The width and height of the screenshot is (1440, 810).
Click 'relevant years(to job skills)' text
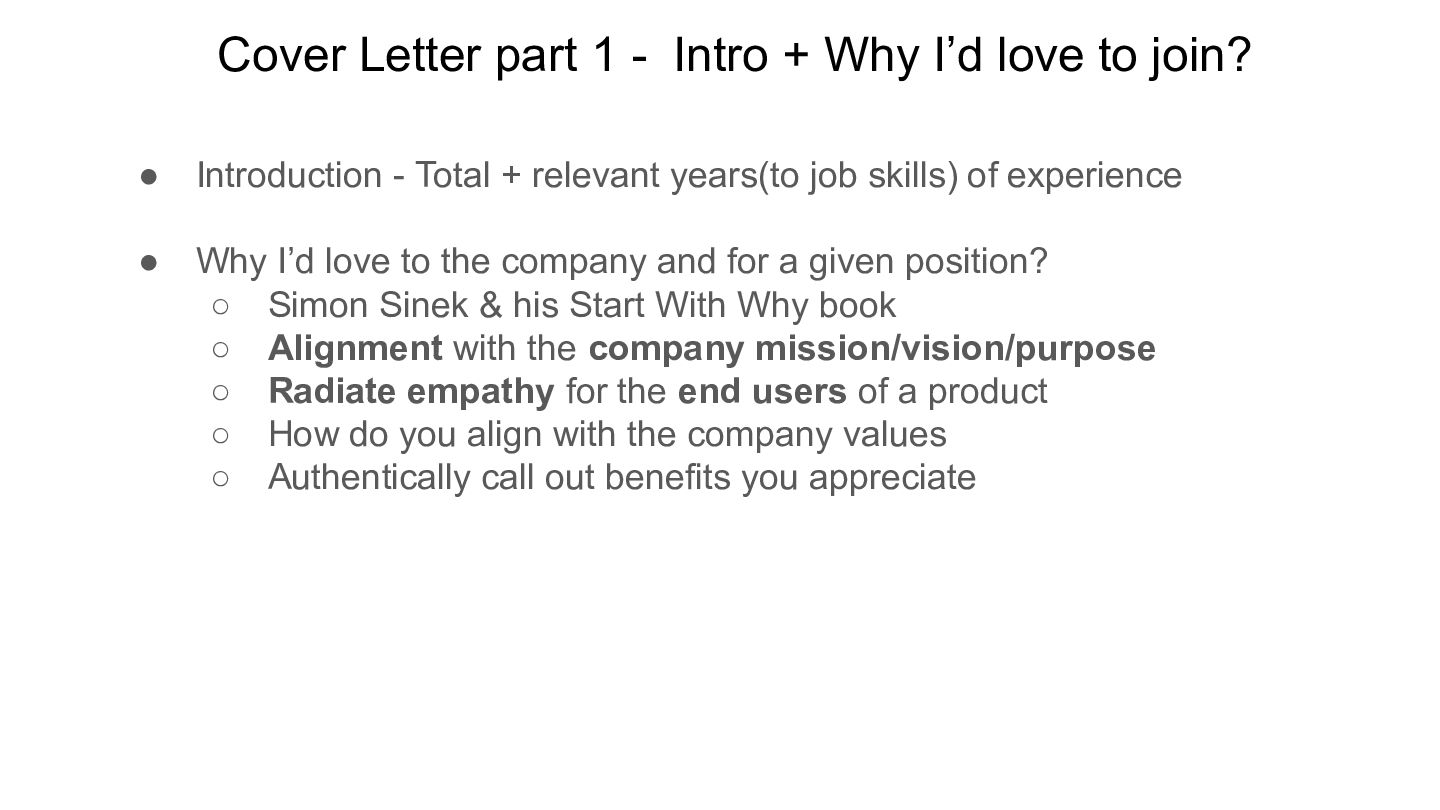[744, 175]
